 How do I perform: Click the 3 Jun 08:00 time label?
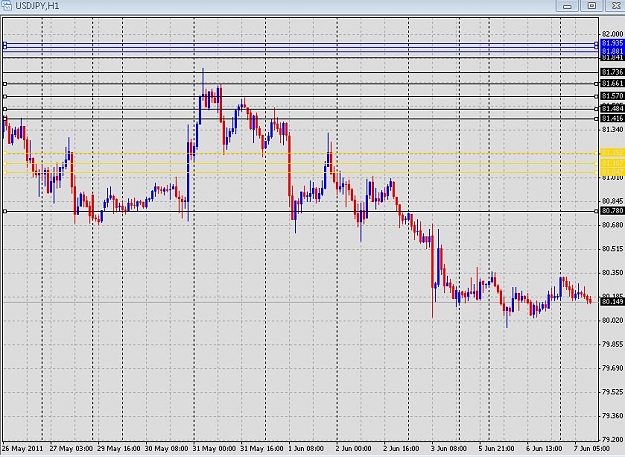tap(449, 449)
